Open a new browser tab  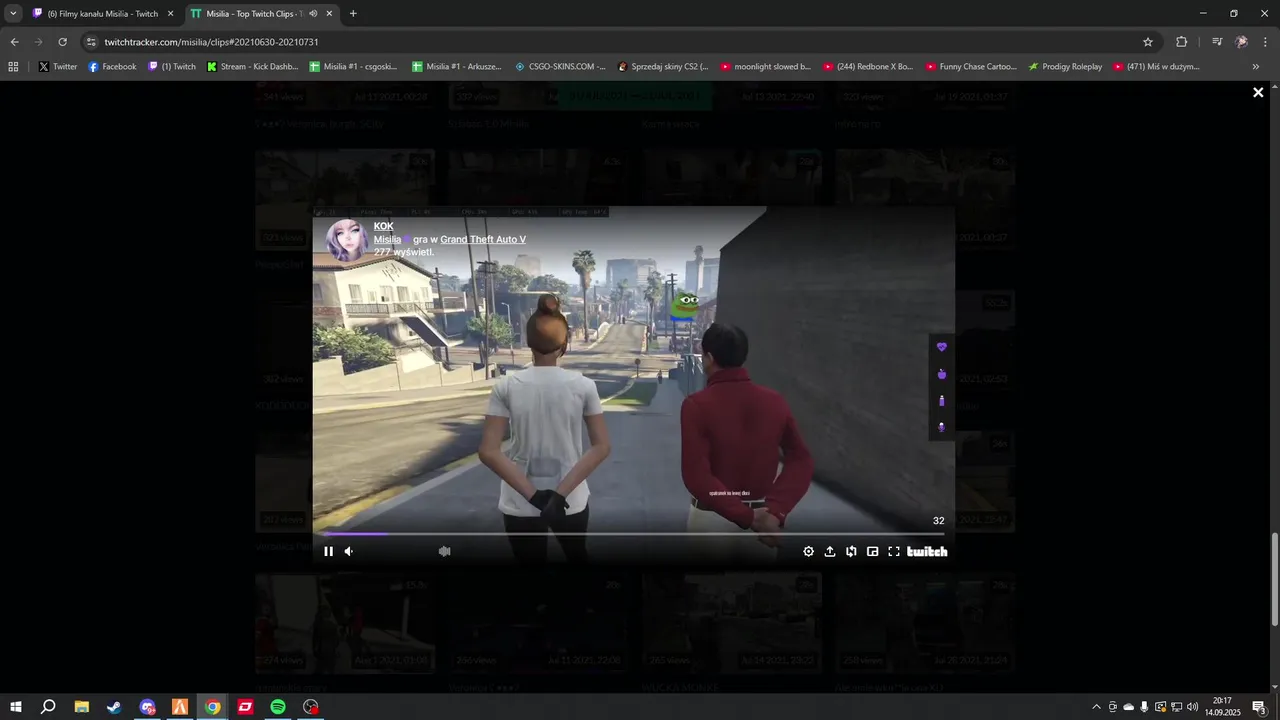point(353,14)
